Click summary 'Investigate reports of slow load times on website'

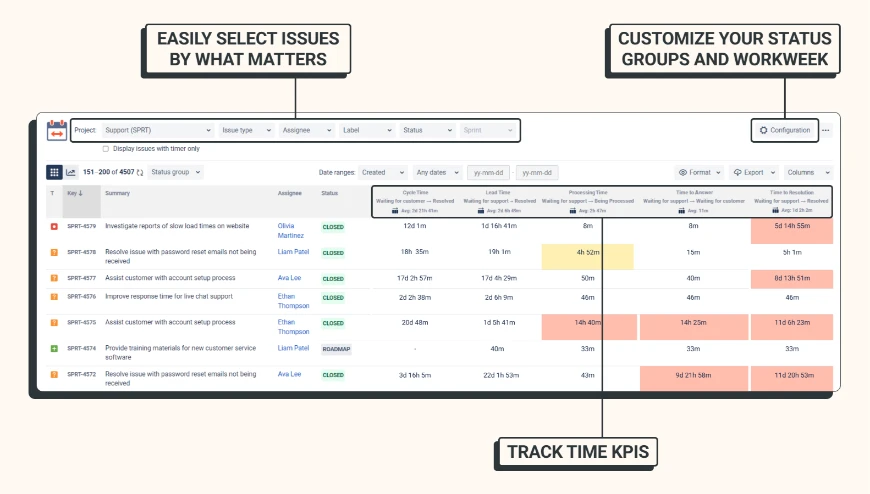coord(177,226)
